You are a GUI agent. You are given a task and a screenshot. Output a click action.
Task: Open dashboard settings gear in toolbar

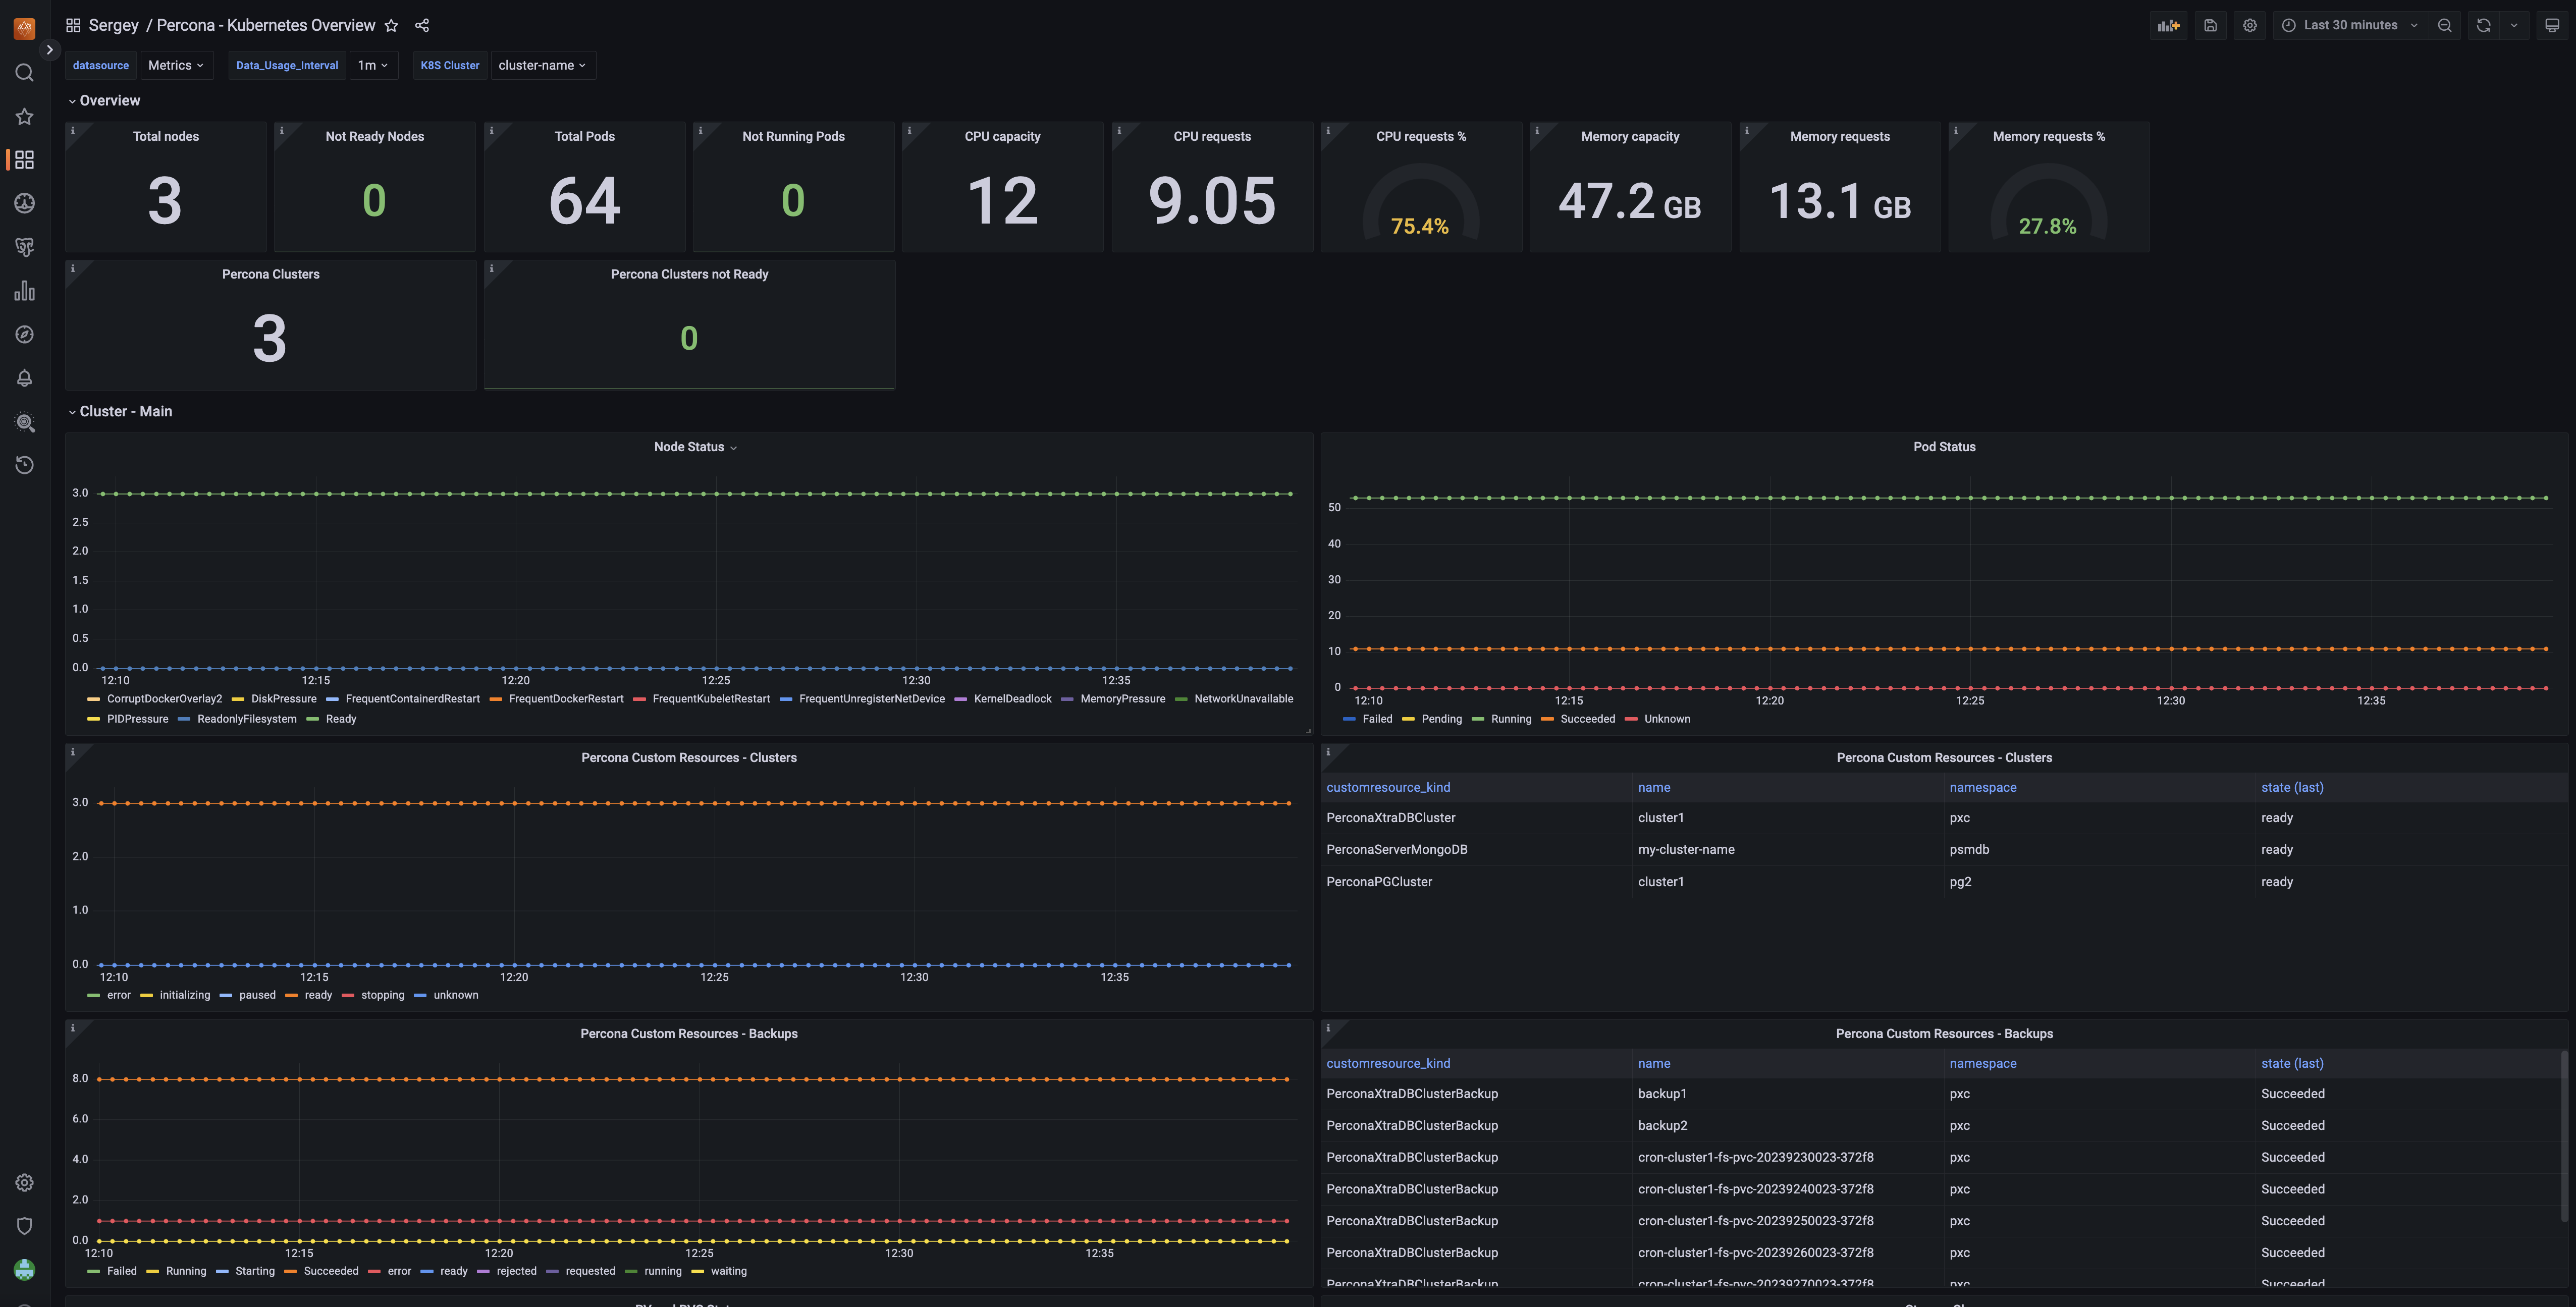coord(2250,26)
